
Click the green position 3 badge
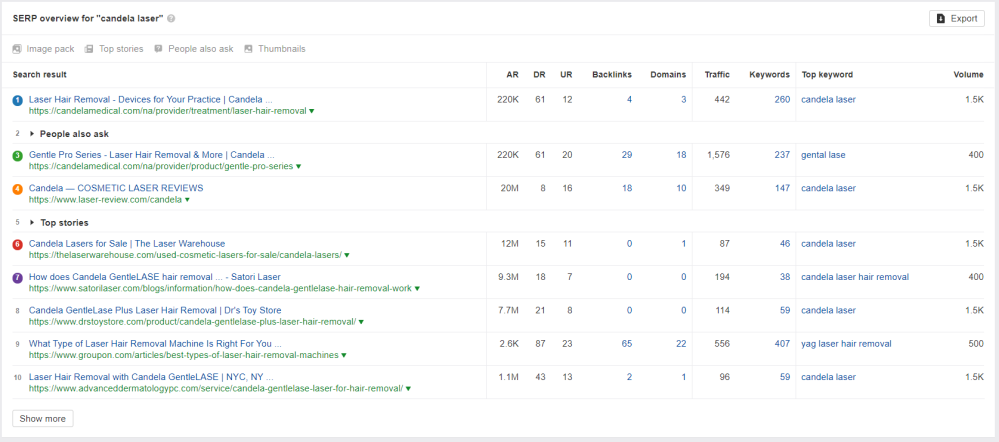click(17, 156)
